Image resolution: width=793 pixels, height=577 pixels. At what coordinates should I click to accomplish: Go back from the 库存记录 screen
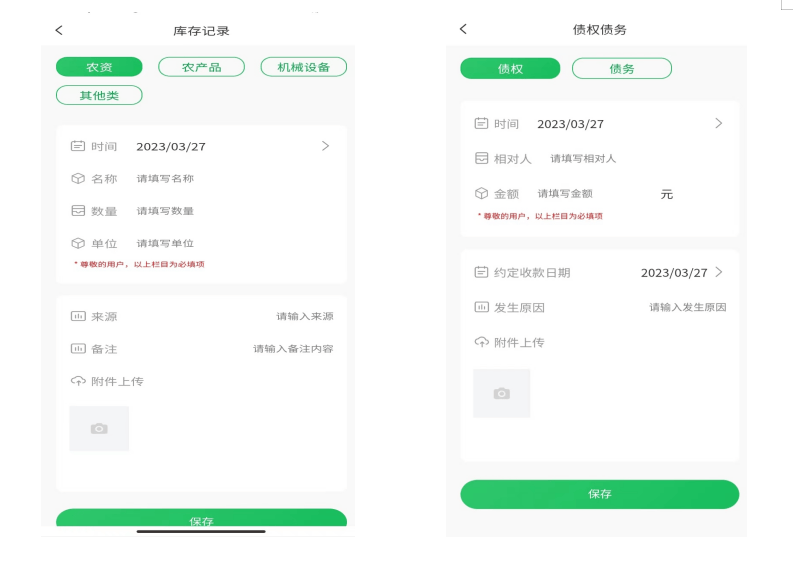(x=59, y=31)
